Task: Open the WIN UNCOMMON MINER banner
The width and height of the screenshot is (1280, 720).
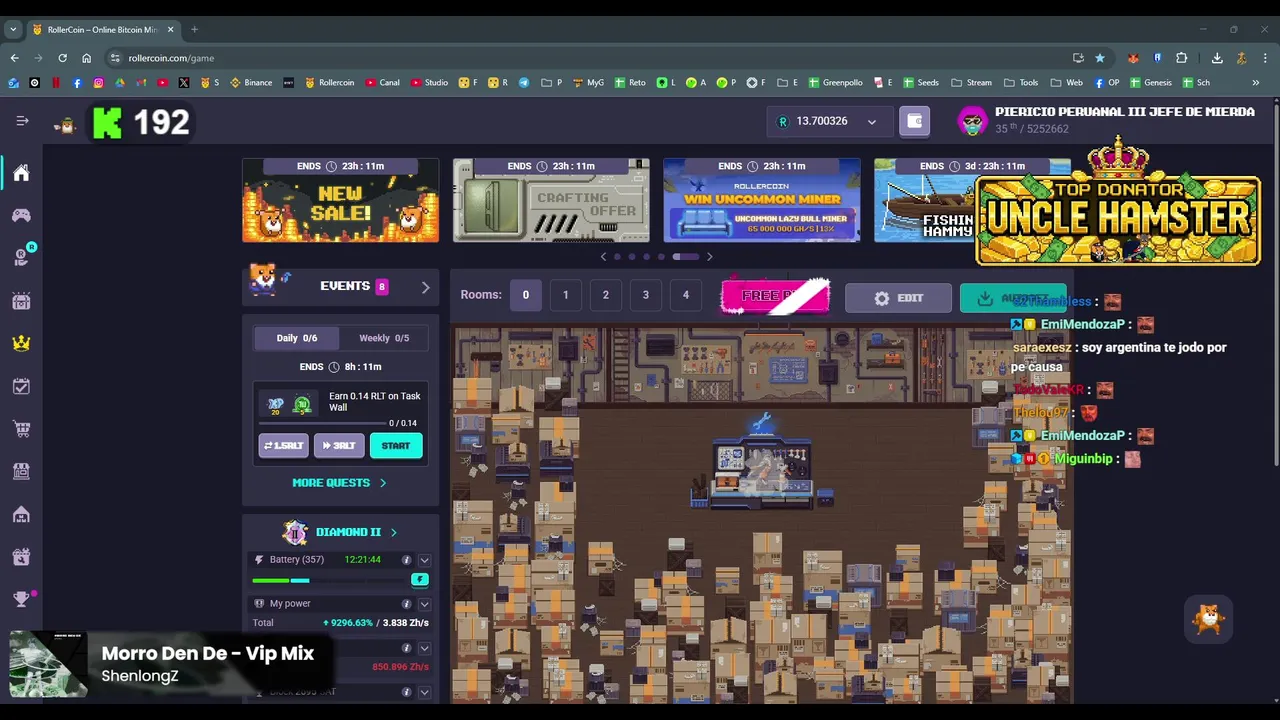Action: pos(762,200)
